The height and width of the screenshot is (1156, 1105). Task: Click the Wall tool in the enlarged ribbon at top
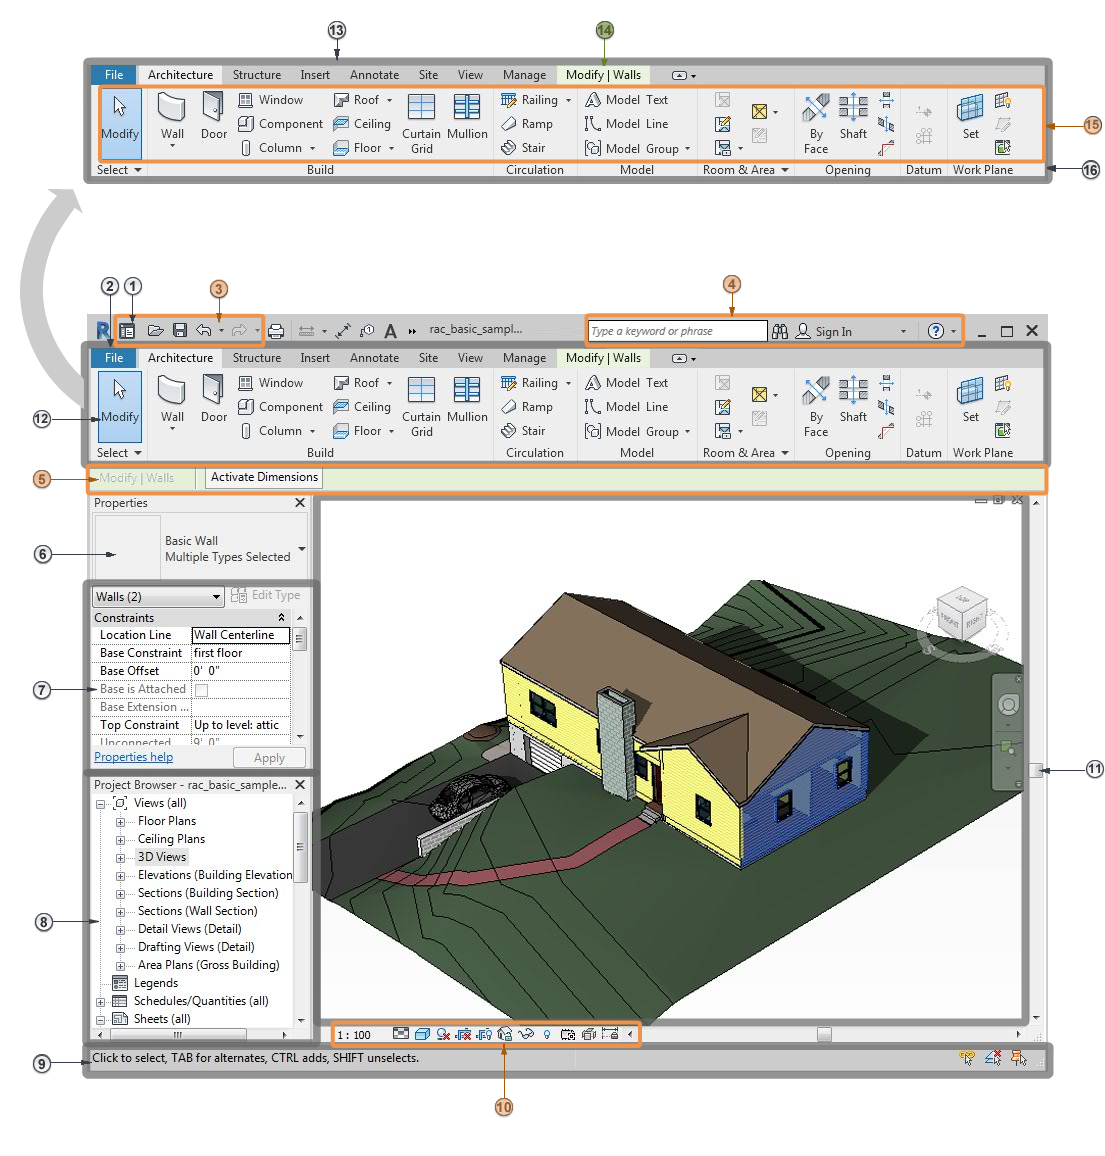pos(172,122)
